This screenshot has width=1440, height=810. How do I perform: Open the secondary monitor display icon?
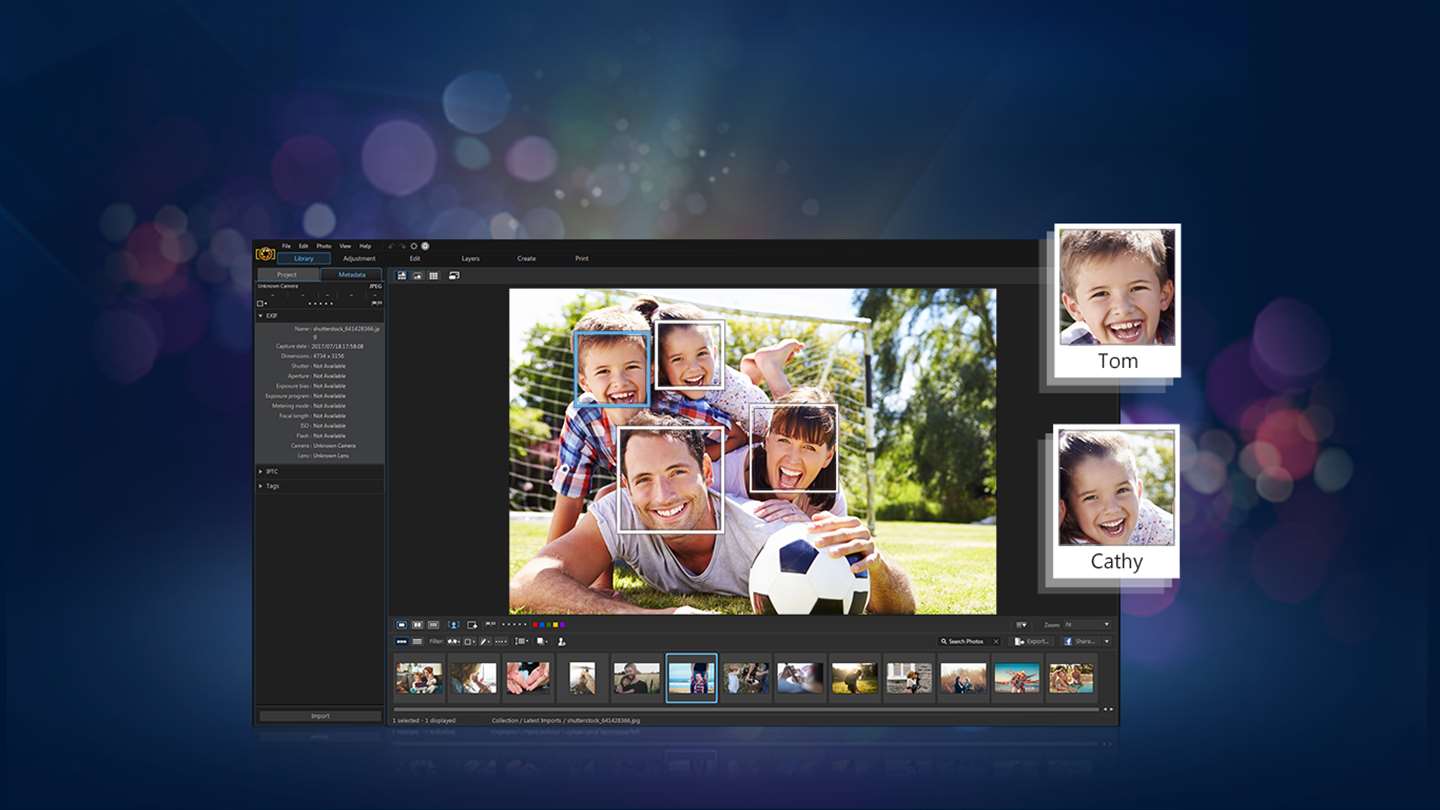(454, 276)
